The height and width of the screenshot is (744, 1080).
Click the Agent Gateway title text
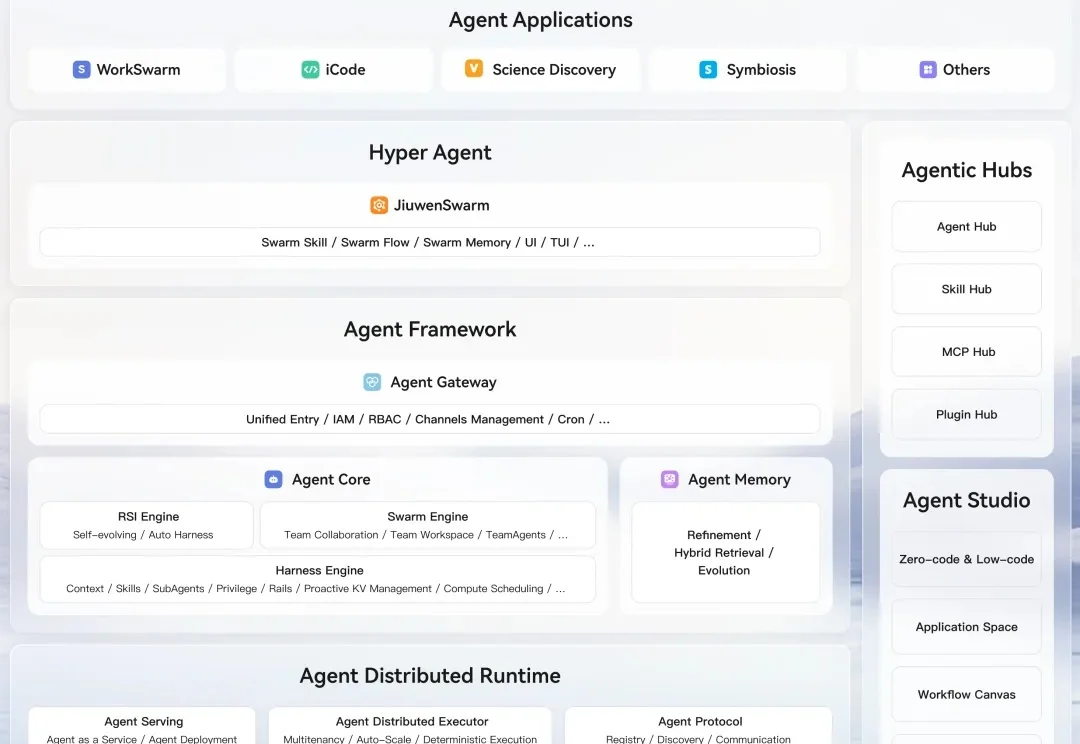point(444,382)
